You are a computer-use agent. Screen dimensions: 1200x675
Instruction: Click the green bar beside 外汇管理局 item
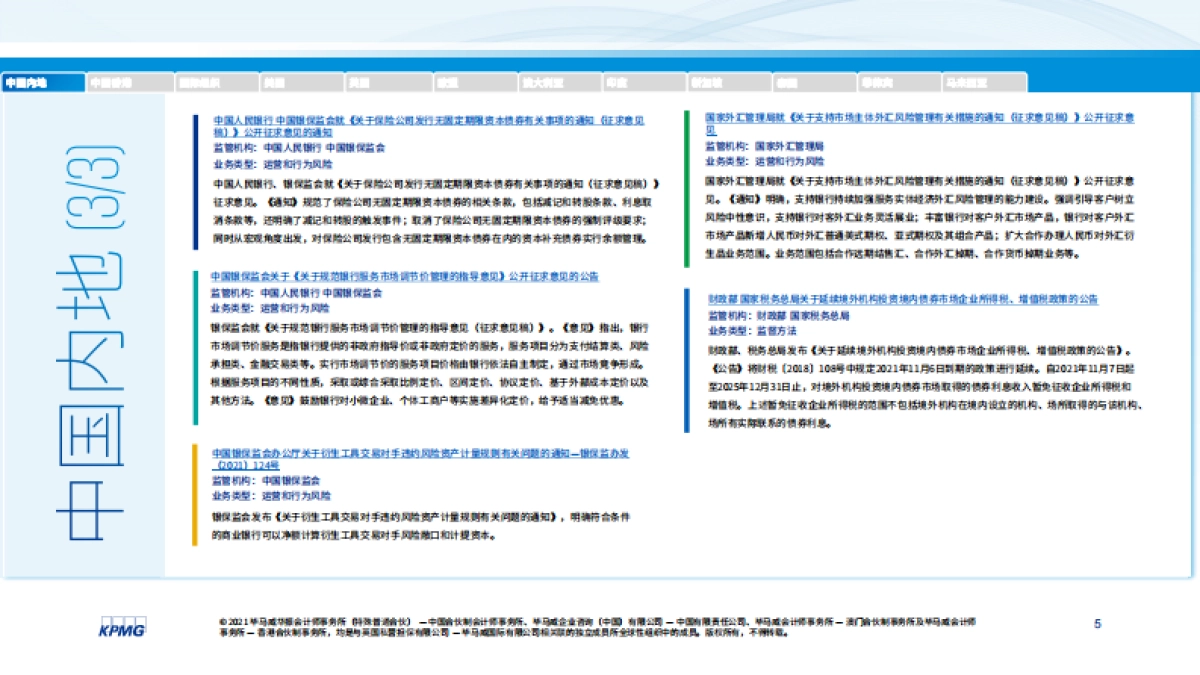click(687, 188)
